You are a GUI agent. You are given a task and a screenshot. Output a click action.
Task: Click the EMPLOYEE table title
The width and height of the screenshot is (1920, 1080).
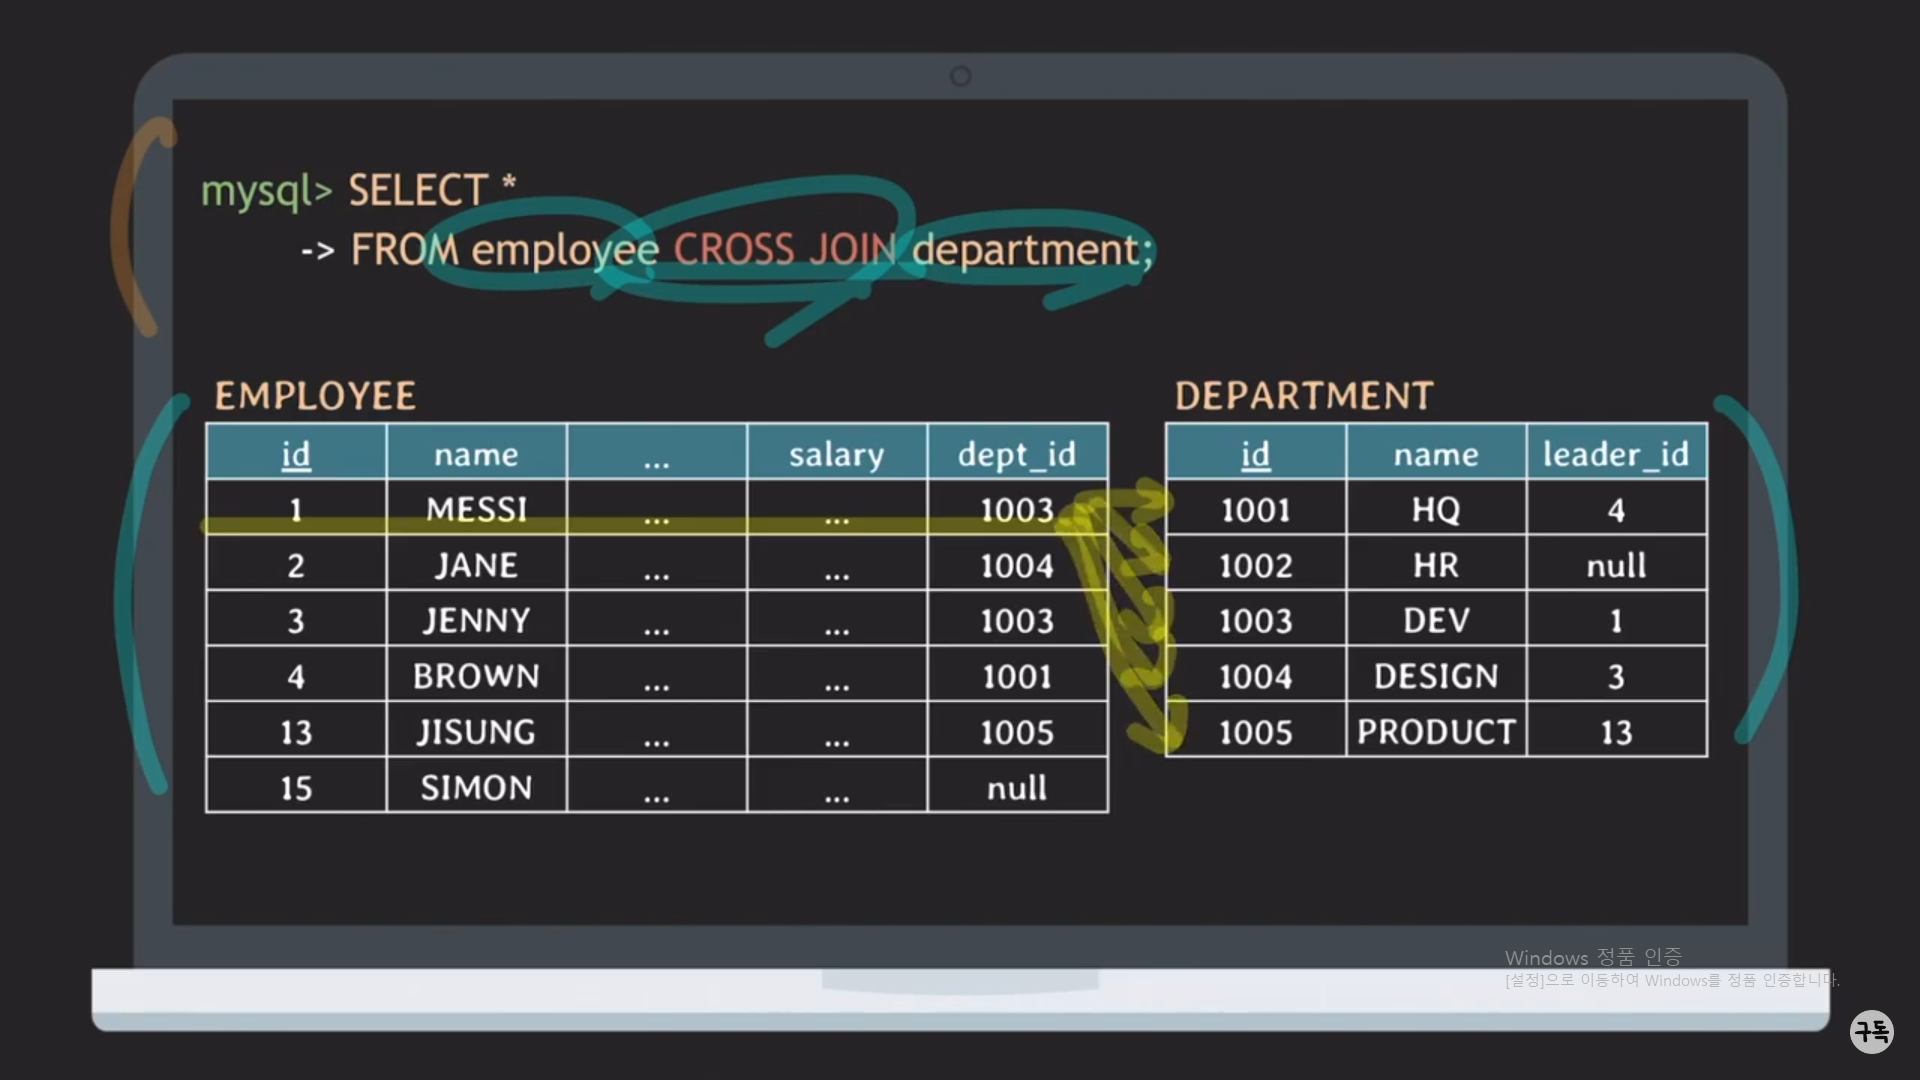[315, 396]
